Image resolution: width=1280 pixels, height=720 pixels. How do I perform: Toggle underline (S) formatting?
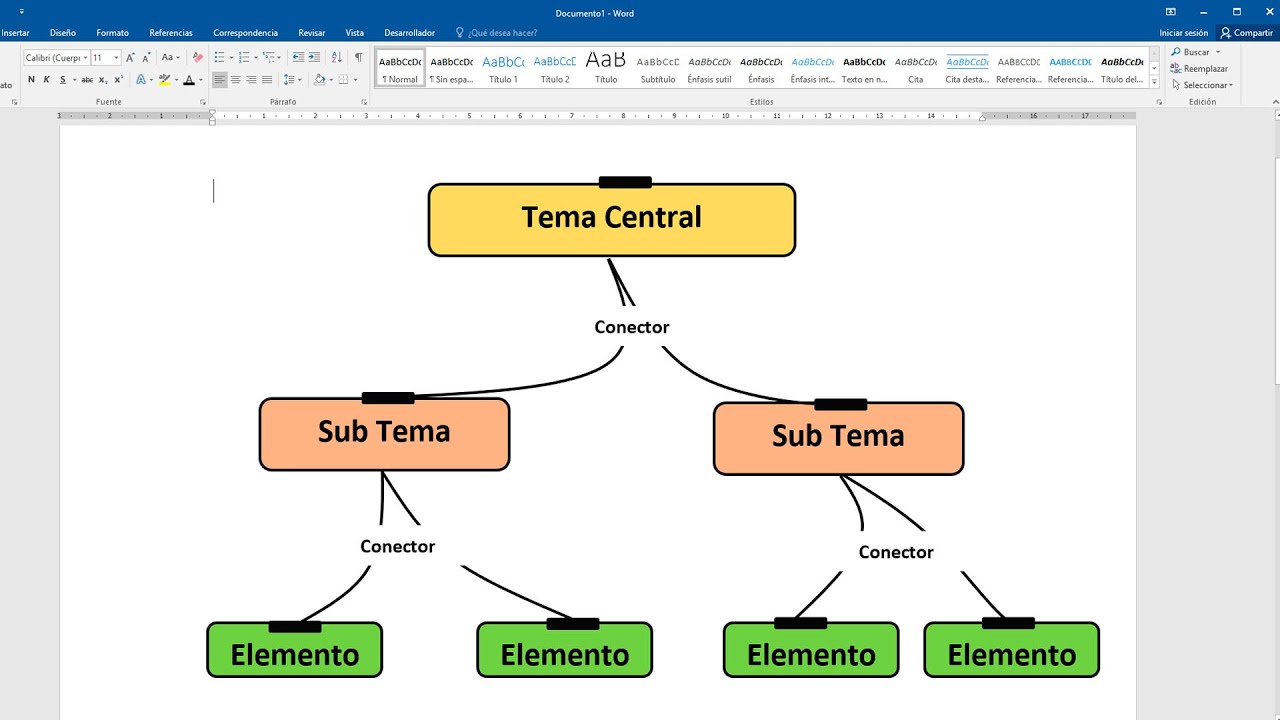[x=62, y=80]
